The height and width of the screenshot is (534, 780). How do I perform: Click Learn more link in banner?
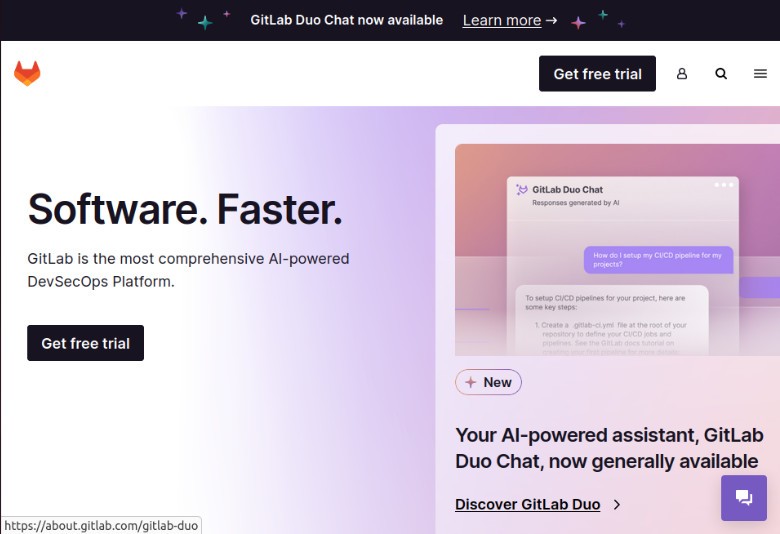coord(501,20)
